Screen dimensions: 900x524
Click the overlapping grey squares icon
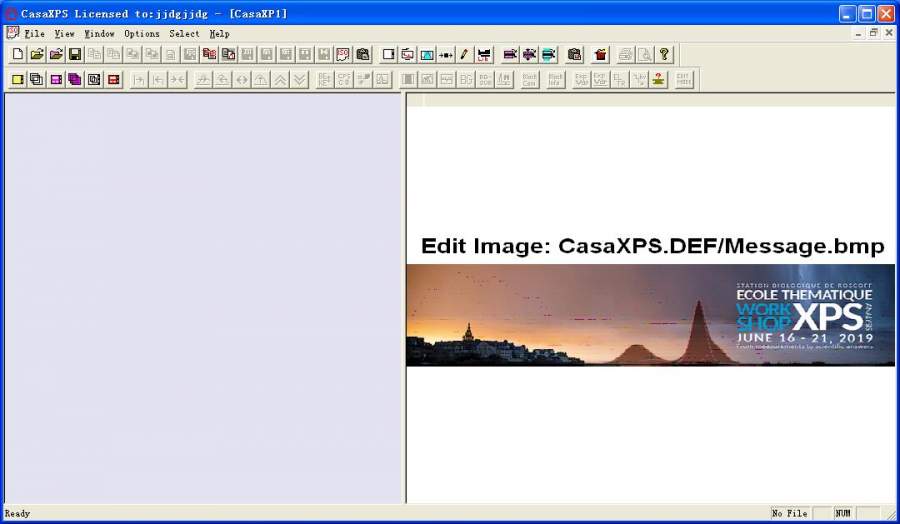(37, 79)
